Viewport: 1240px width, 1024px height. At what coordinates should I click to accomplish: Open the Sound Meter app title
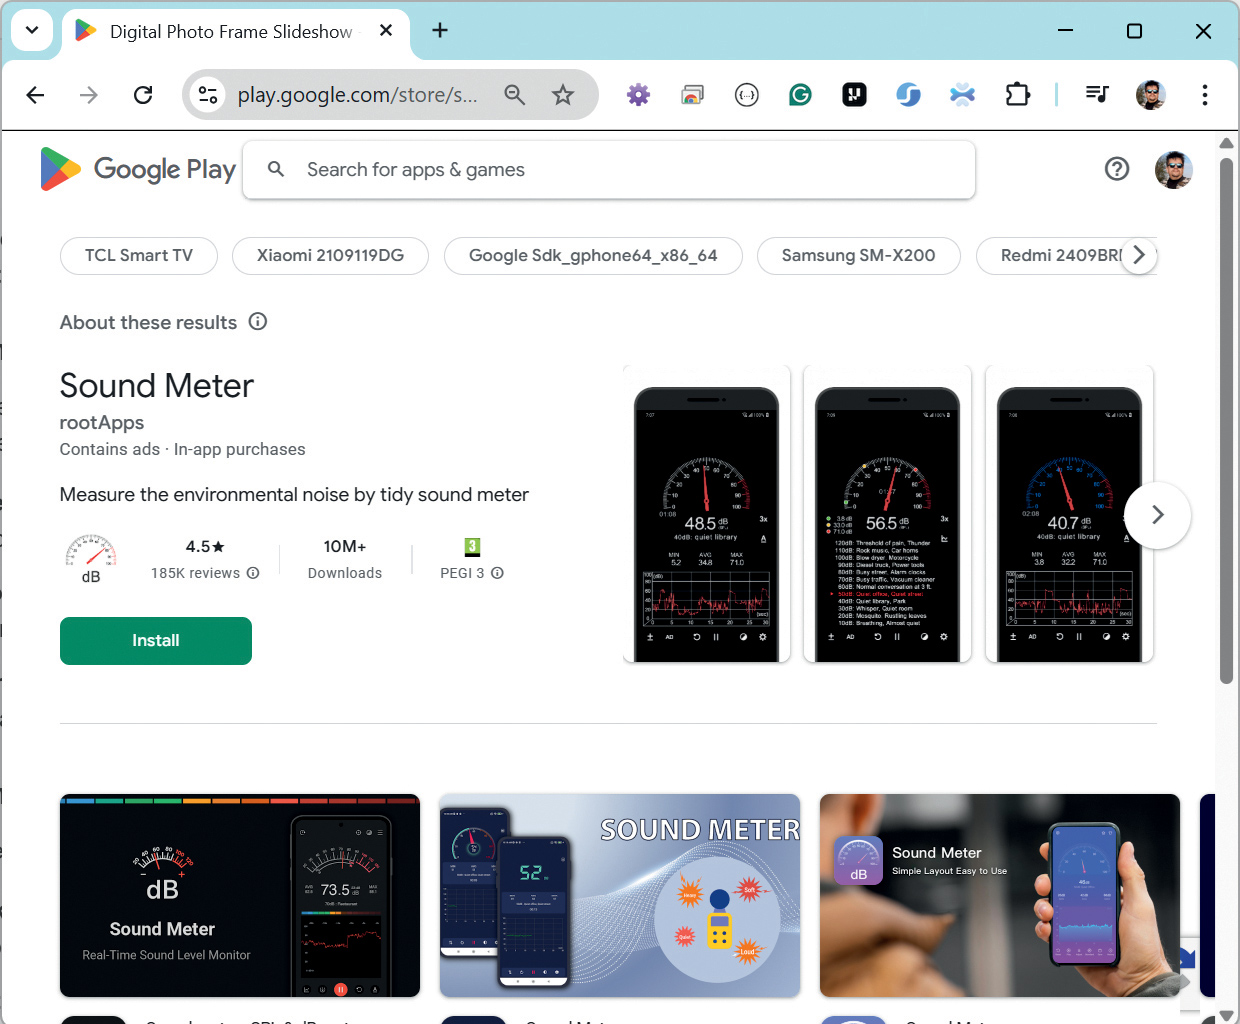157,386
